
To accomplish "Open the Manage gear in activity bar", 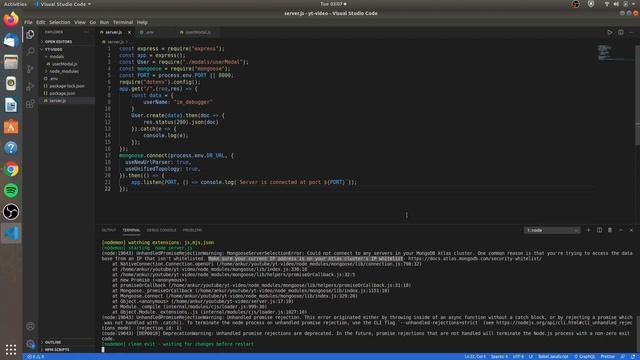I will coord(30,344).
